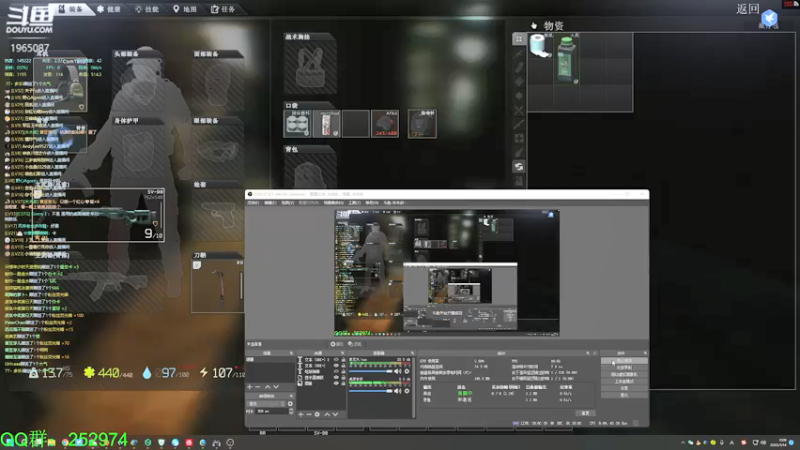Click the transition duration spinner arrows
Image resolution: width=800 pixels, height=450 pixels.
point(291,411)
